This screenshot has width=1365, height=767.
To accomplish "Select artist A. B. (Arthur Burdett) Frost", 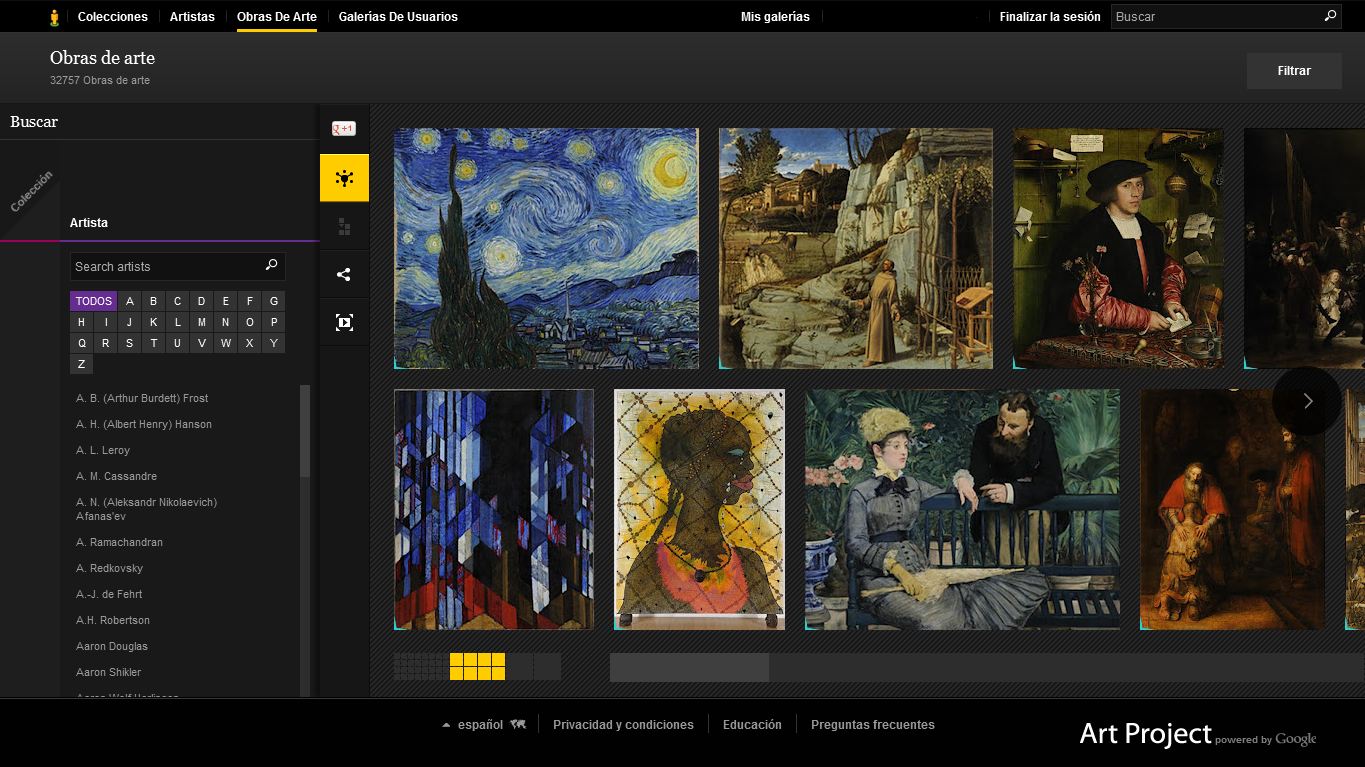I will tap(142, 398).
